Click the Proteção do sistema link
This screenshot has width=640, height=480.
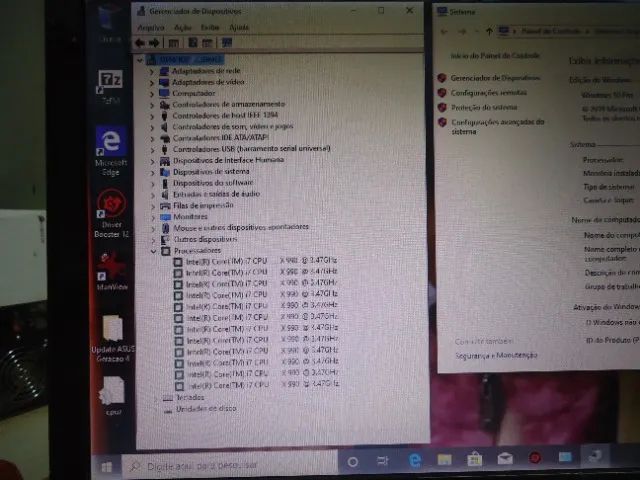click(484, 107)
